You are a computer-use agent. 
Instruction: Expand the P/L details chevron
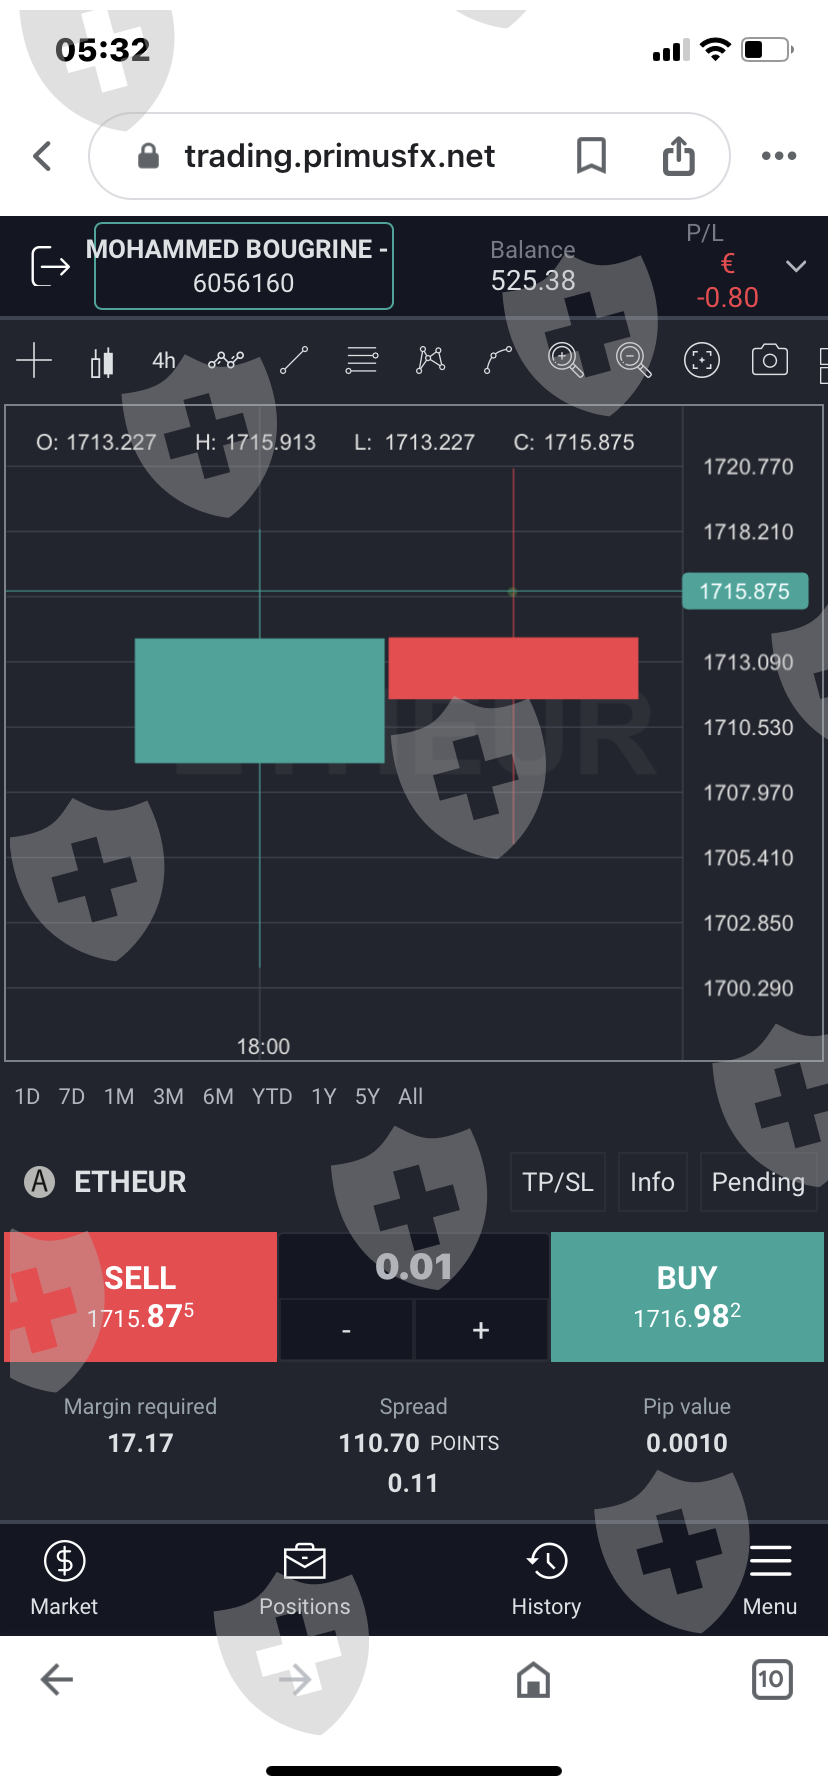pyautogui.click(x=796, y=266)
